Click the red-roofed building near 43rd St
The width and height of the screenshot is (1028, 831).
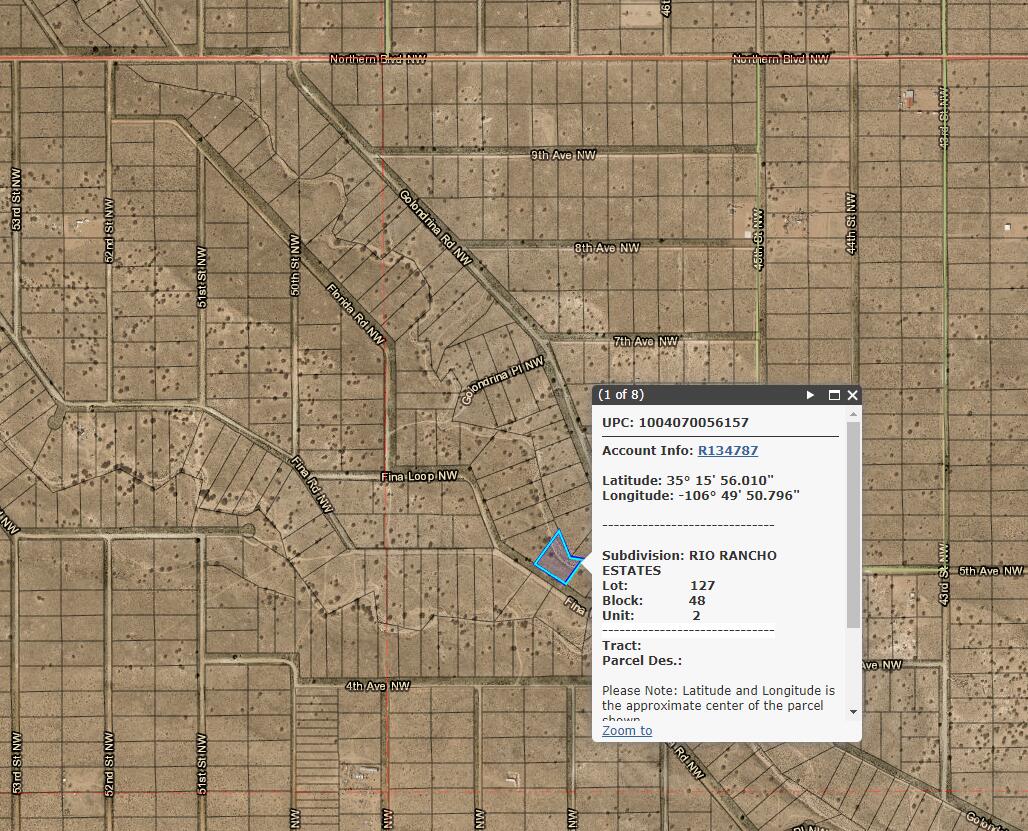(909, 100)
